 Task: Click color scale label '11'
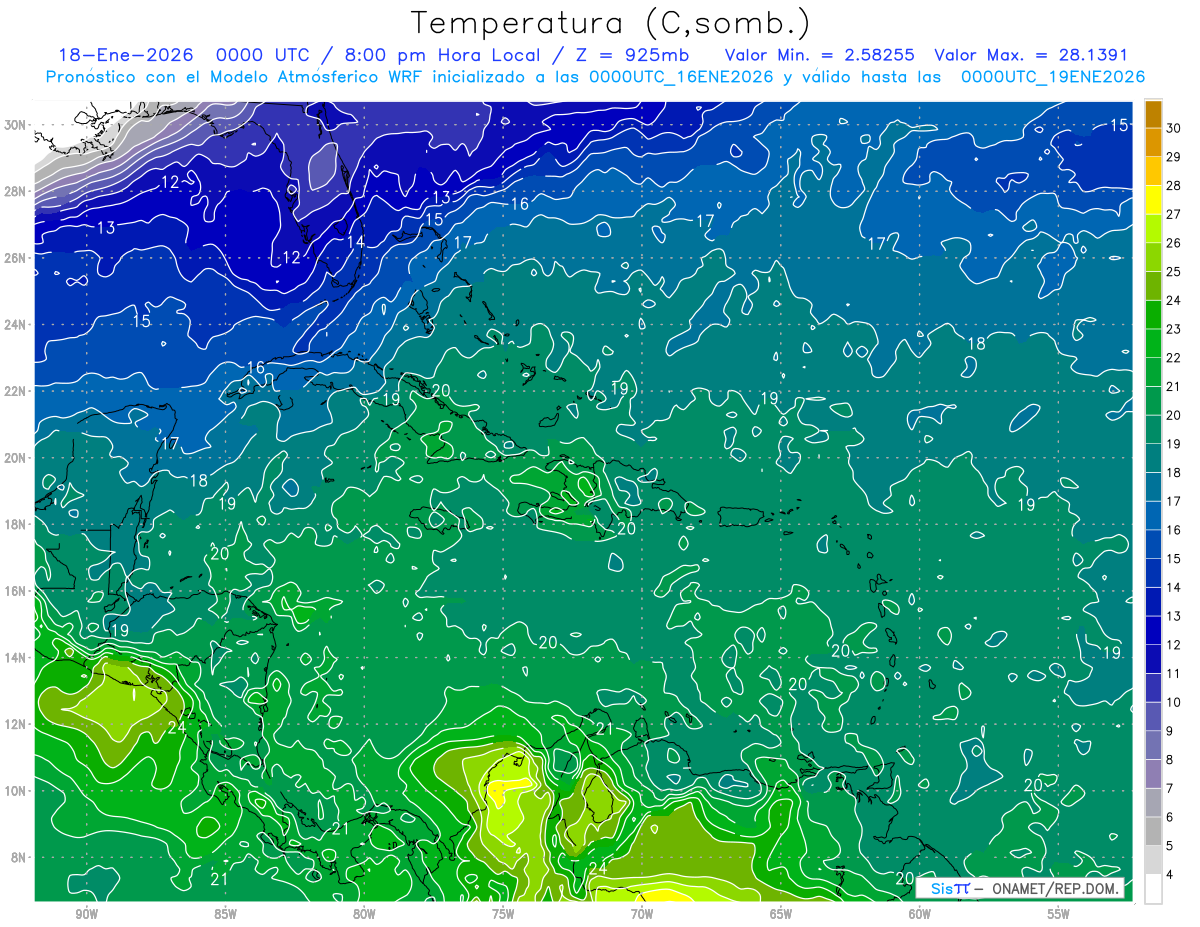pyautogui.click(x=1174, y=674)
